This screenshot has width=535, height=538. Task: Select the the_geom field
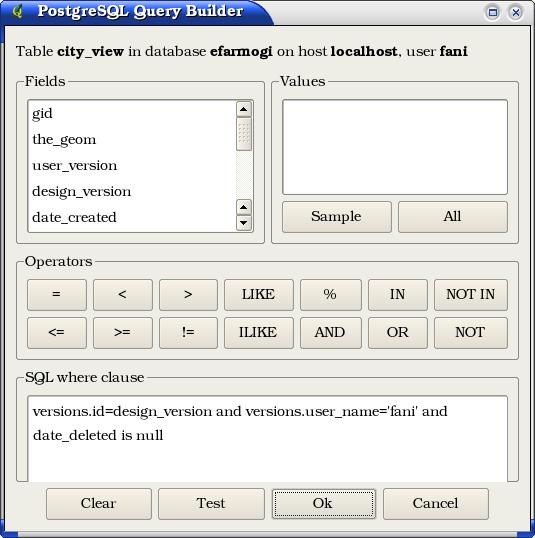(132, 139)
